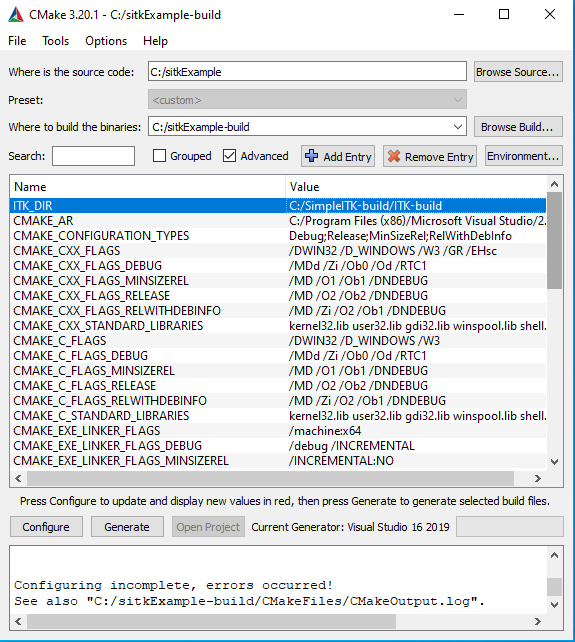Click the Value column header
This screenshot has width=575, height=642.
tap(416, 187)
